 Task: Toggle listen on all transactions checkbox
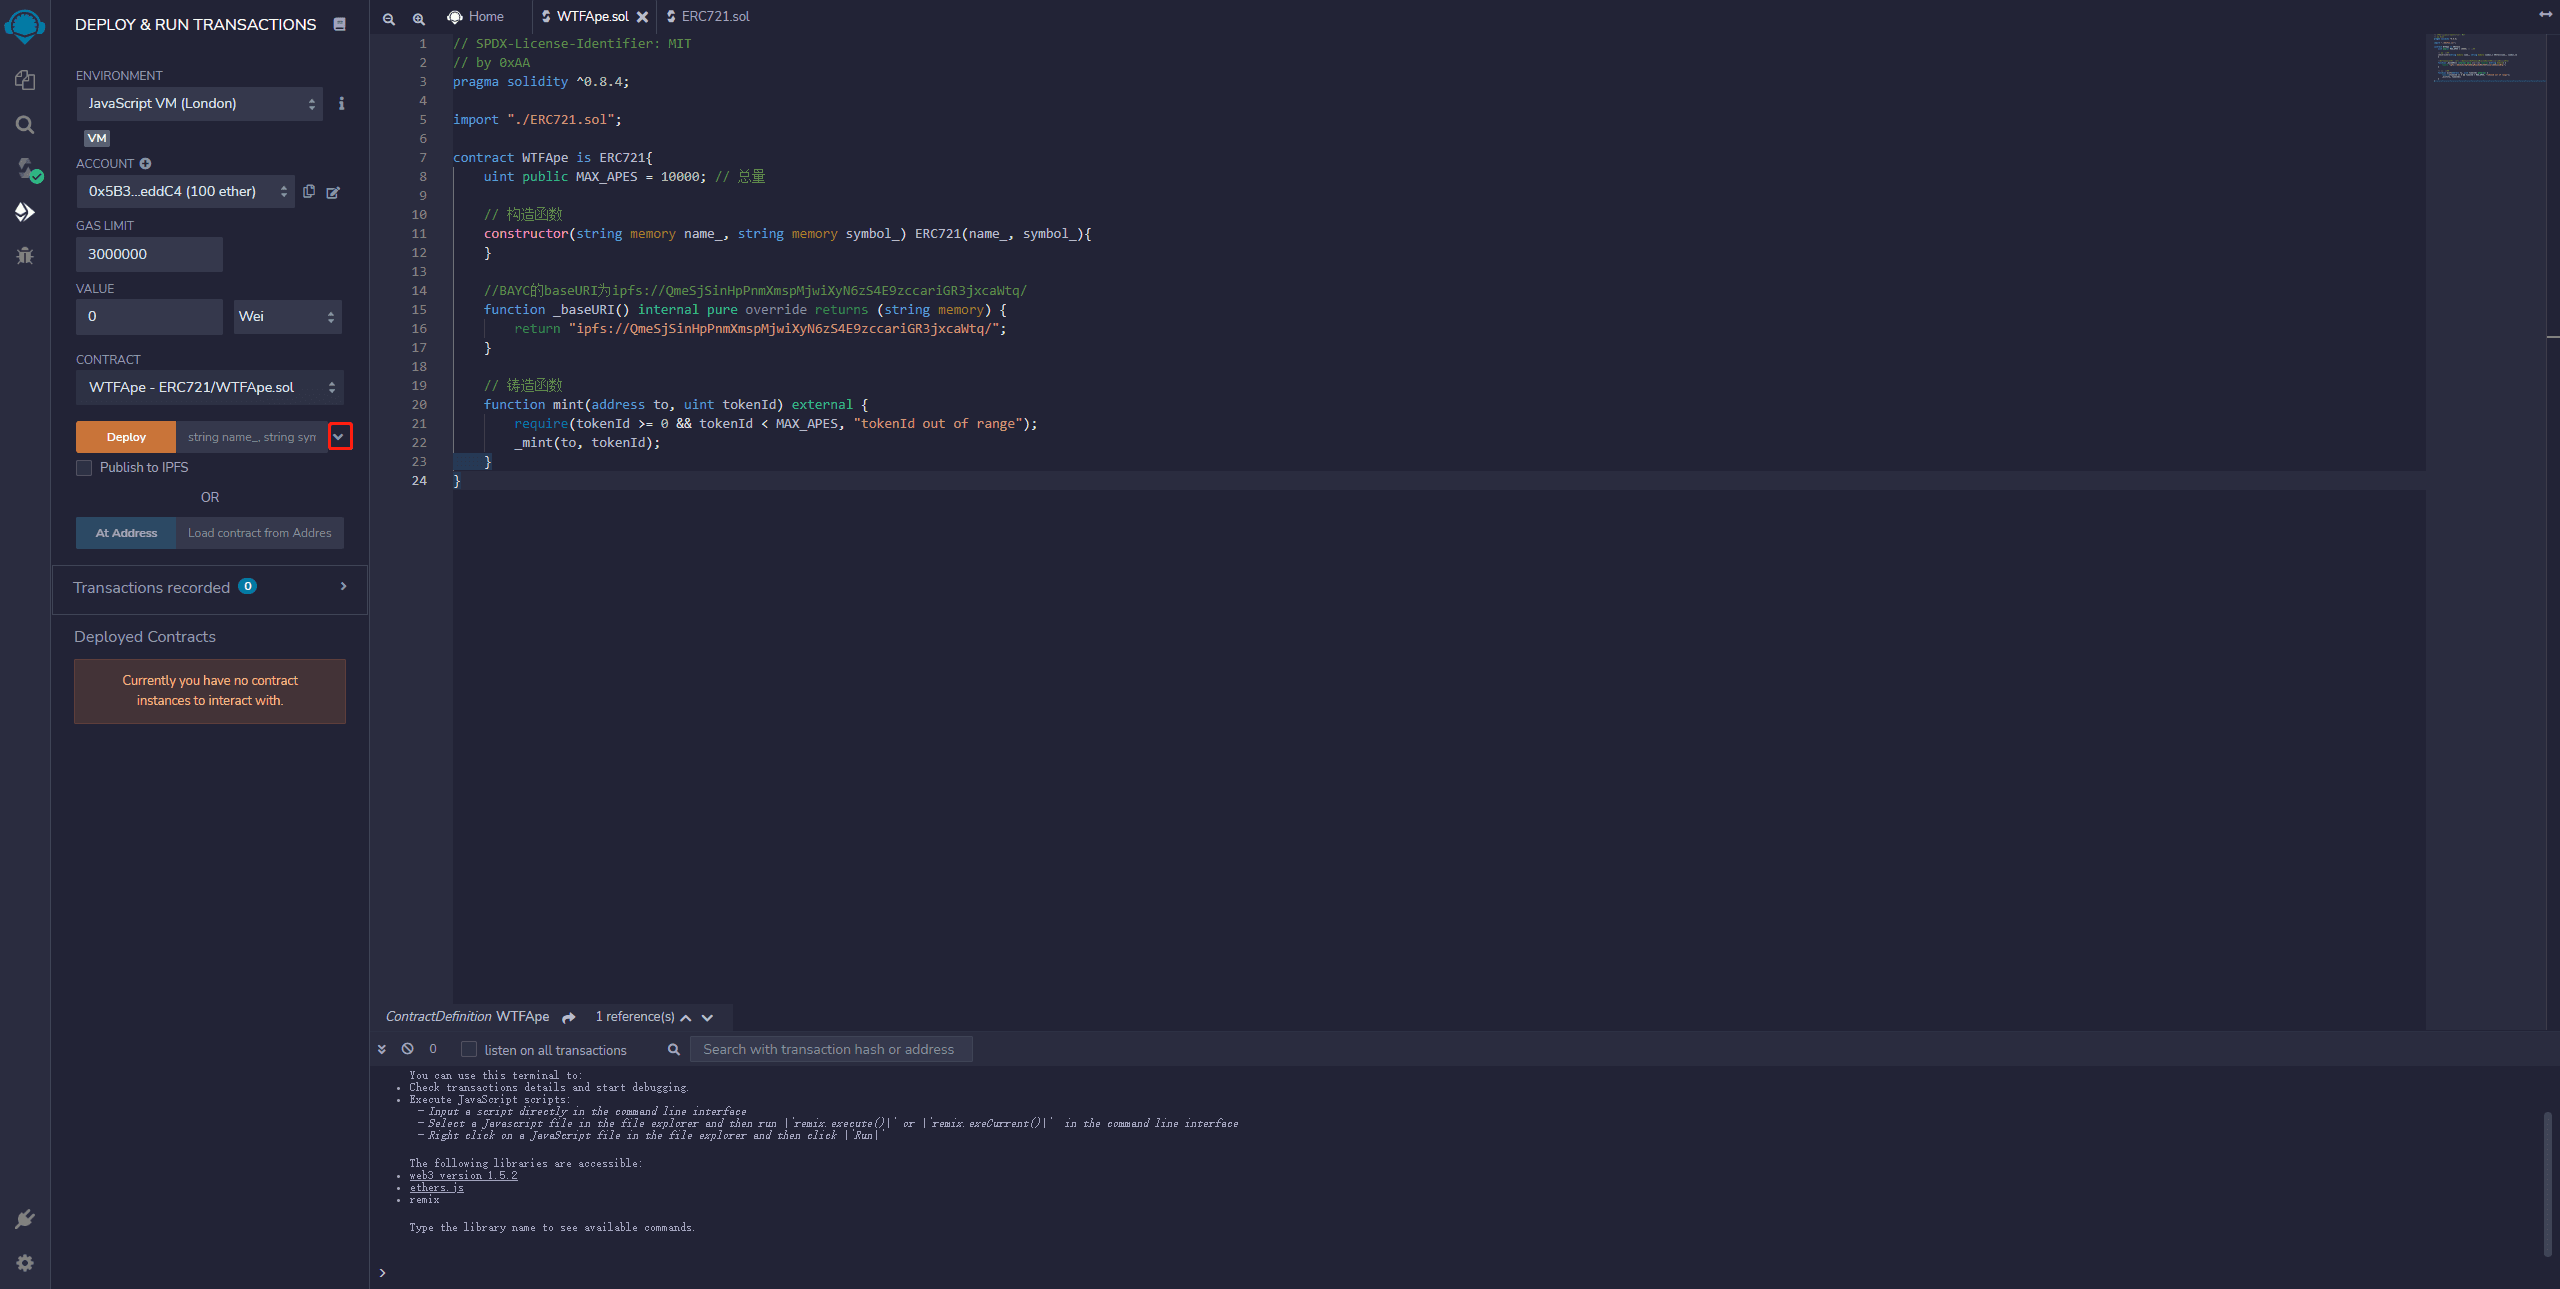(469, 1049)
